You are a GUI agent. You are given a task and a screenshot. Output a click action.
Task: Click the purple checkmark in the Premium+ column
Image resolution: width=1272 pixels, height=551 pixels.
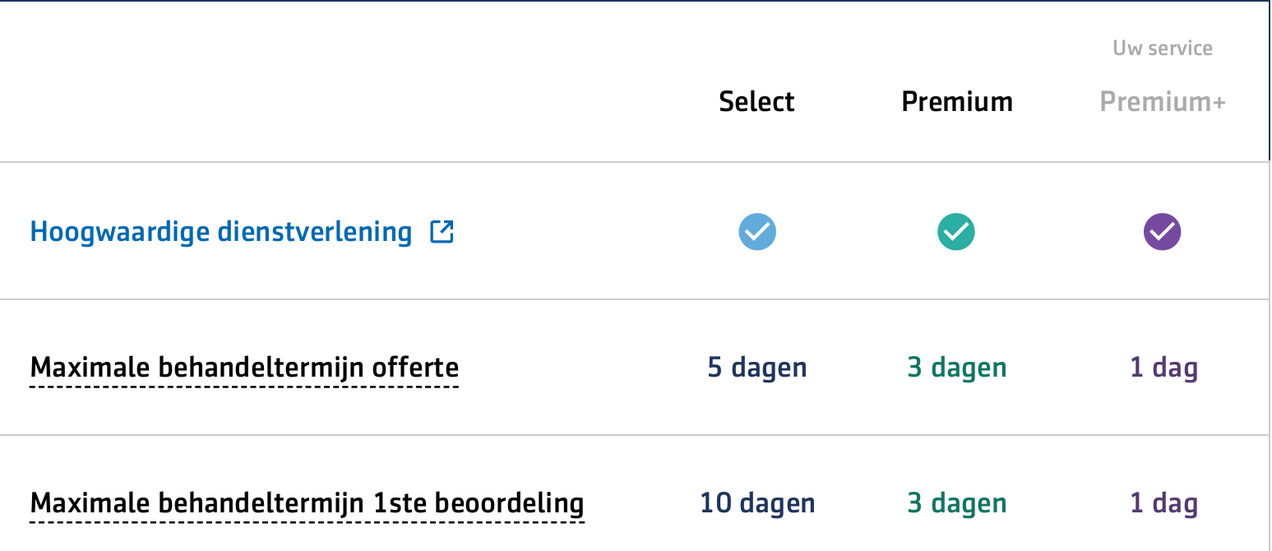(1162, 232)
